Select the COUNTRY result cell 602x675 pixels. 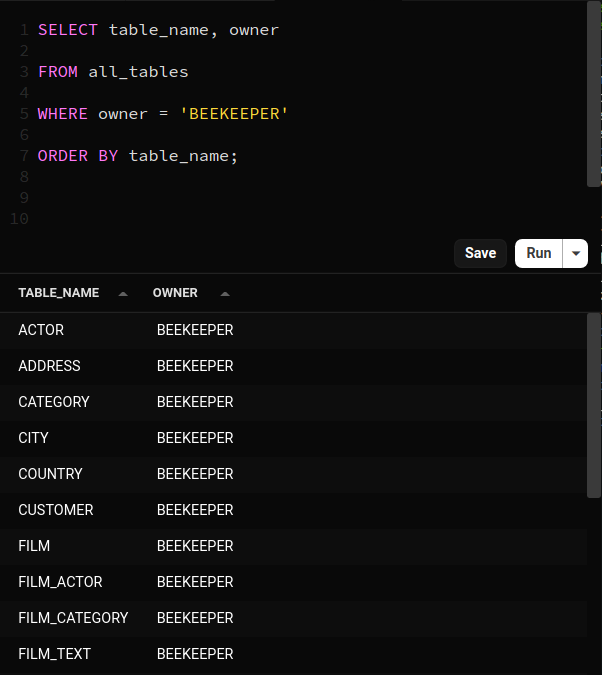(50, 474)
